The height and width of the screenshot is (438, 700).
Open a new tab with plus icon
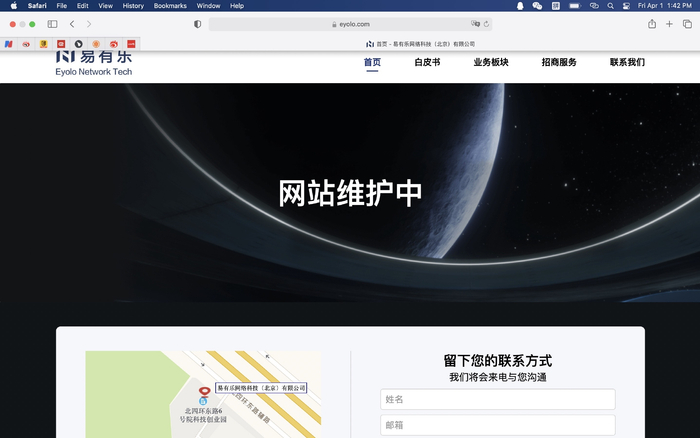(x=669, y=24)
